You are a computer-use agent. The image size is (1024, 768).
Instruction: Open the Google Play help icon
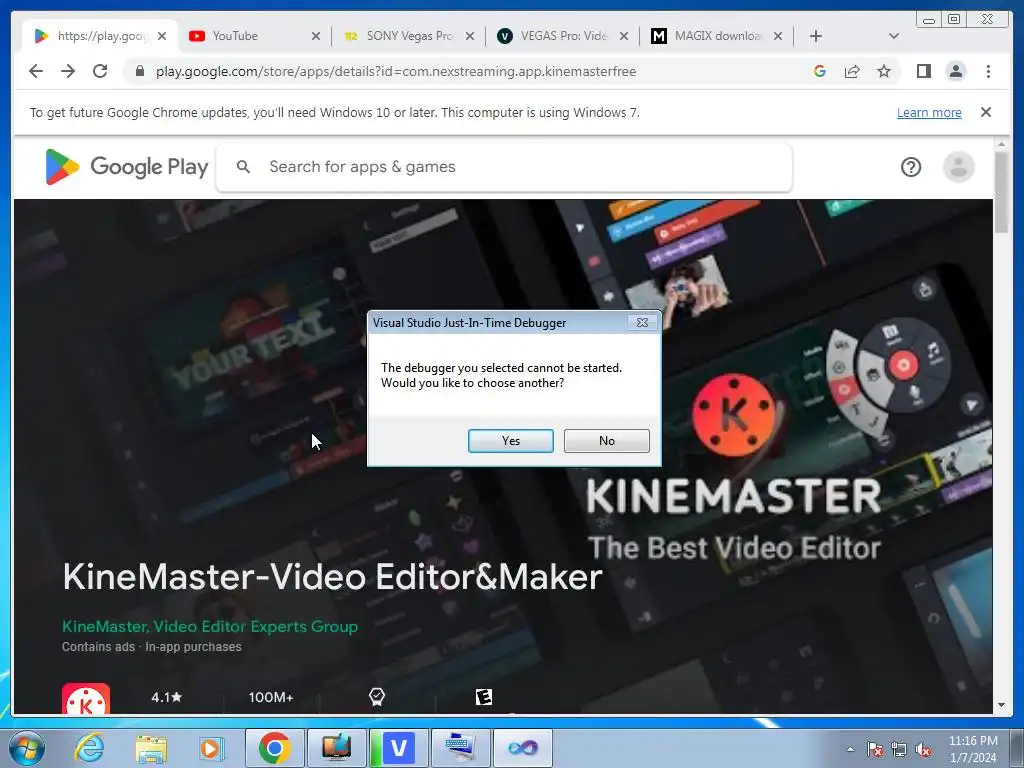click(x=911, y=167)
